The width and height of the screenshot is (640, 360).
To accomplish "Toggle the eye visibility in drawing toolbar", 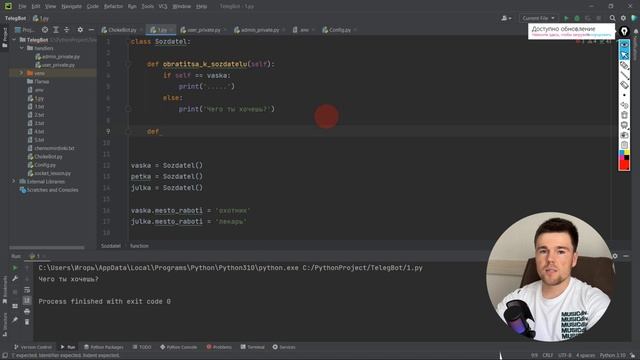I will click(624, 44).
